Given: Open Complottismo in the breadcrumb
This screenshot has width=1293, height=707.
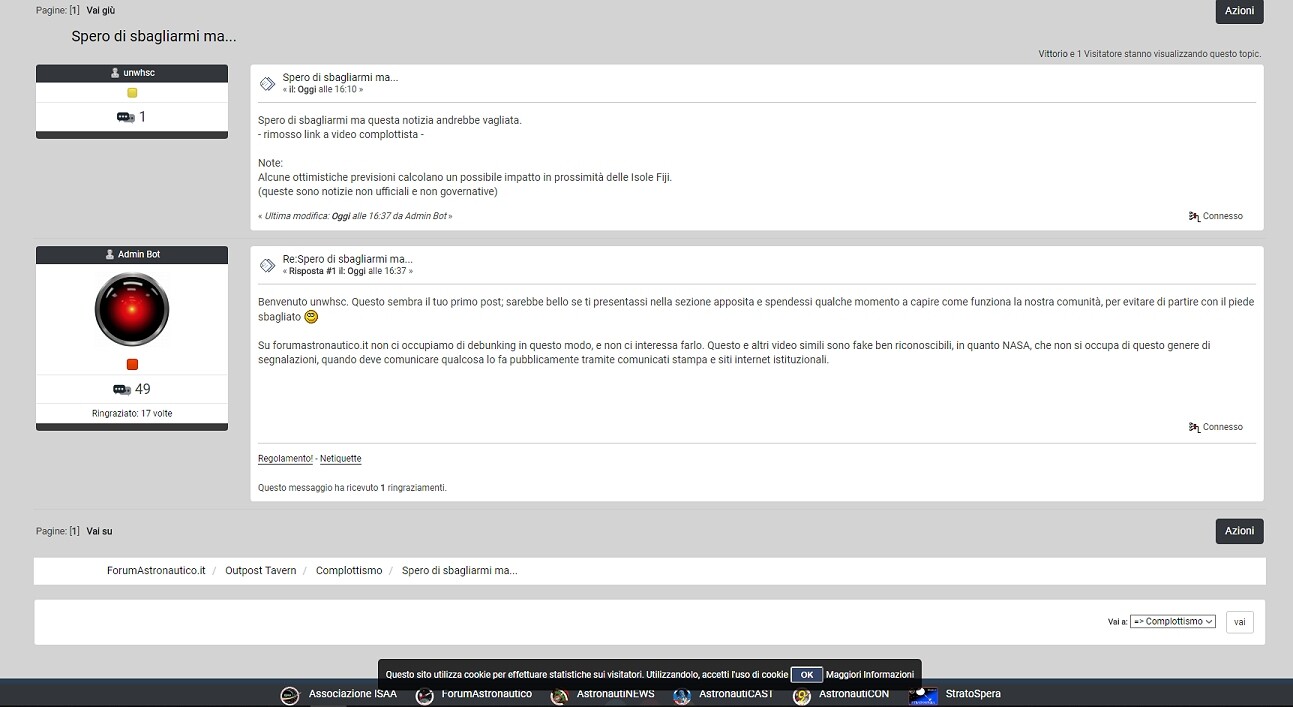Looking at the screenshot, I should click(349, 570).
